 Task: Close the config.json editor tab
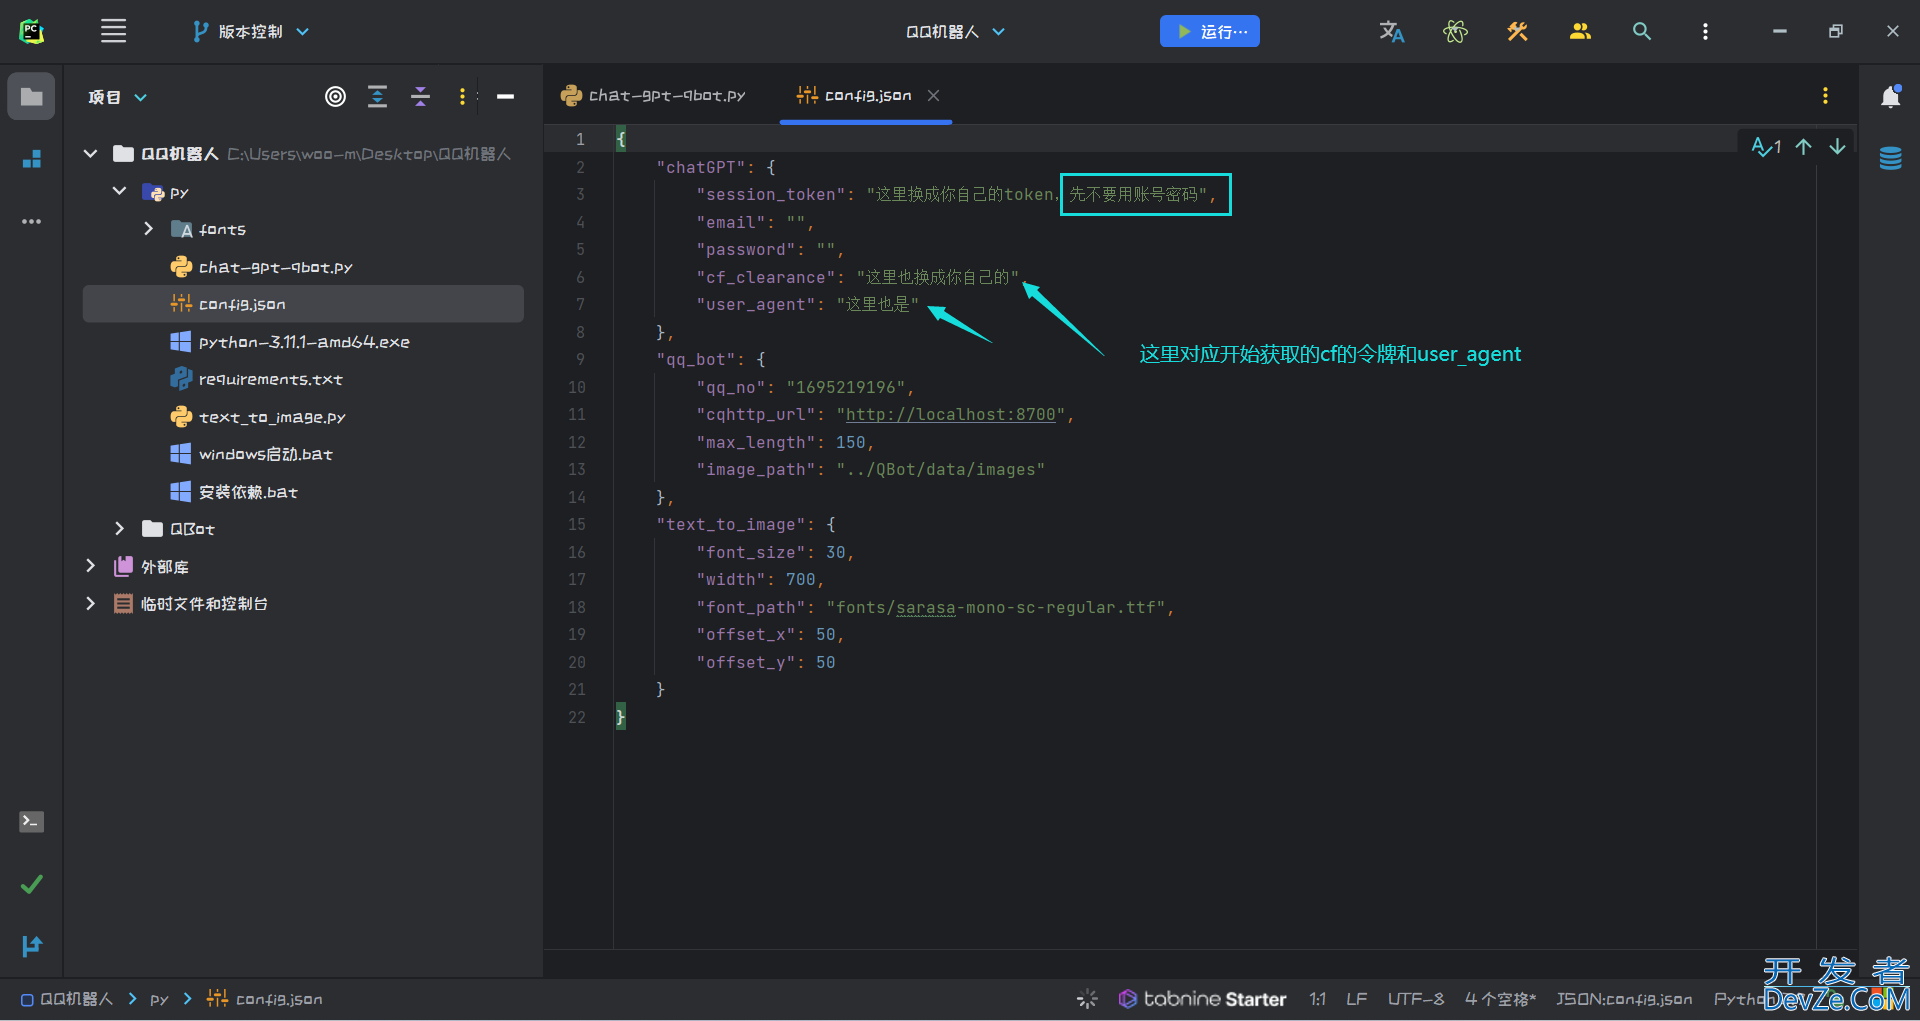click(x=933, y=95)
